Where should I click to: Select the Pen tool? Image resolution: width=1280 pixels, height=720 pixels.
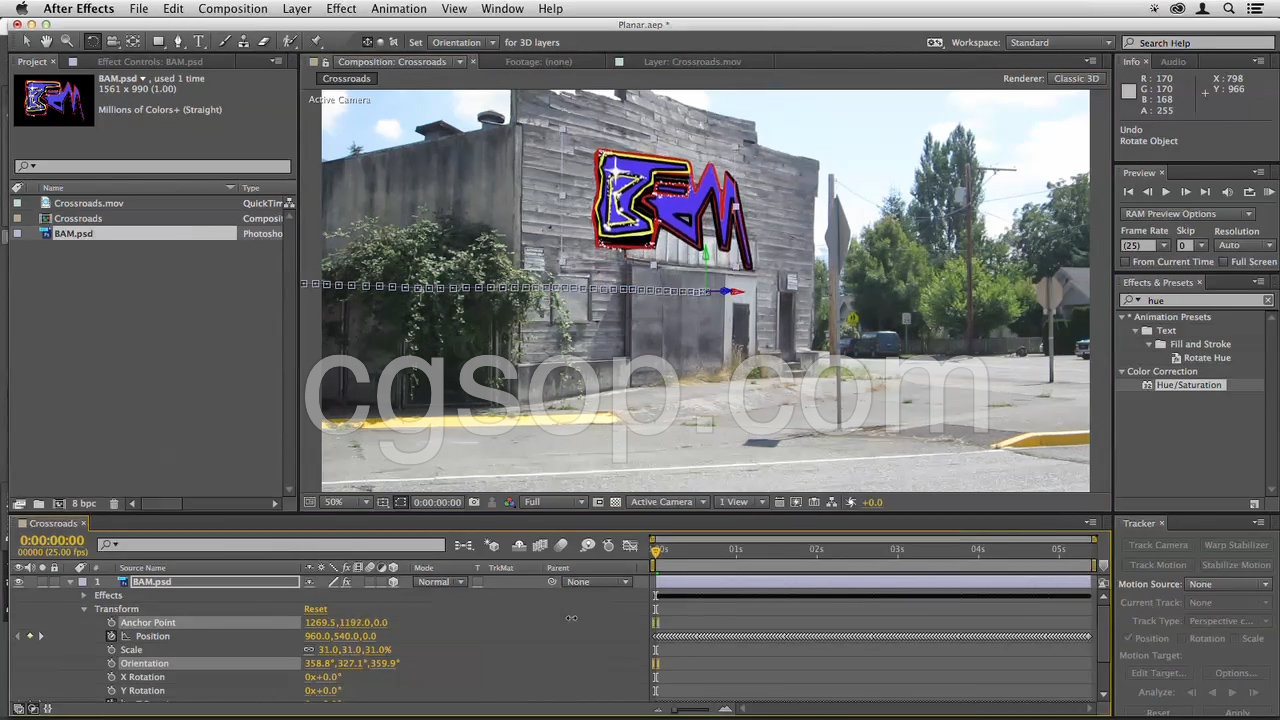[x=179, y=42]
